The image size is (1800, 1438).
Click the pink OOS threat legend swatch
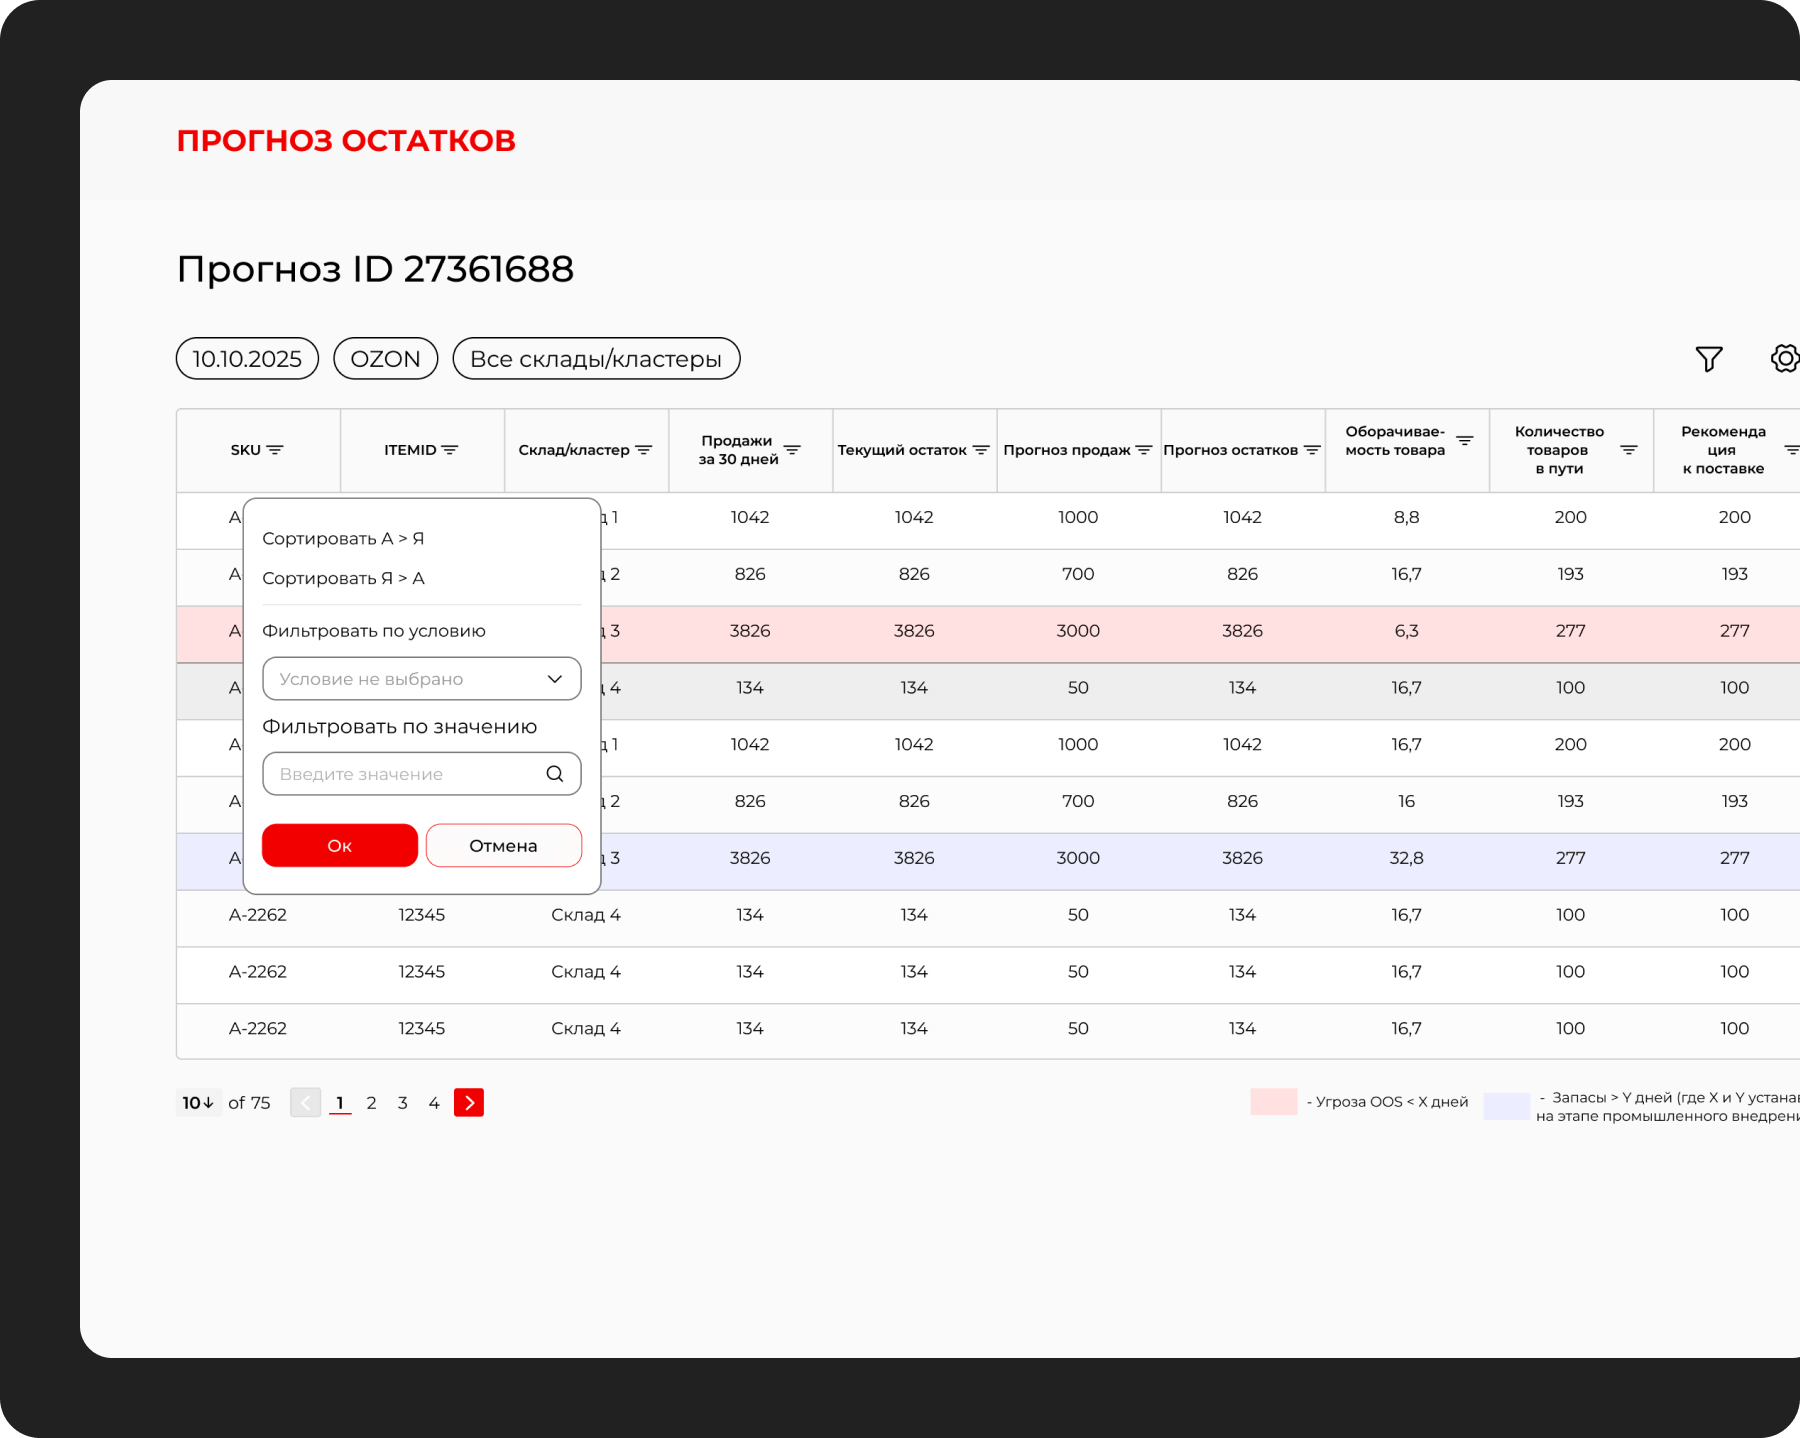pyautogui.click(x=1273, y=1102)
